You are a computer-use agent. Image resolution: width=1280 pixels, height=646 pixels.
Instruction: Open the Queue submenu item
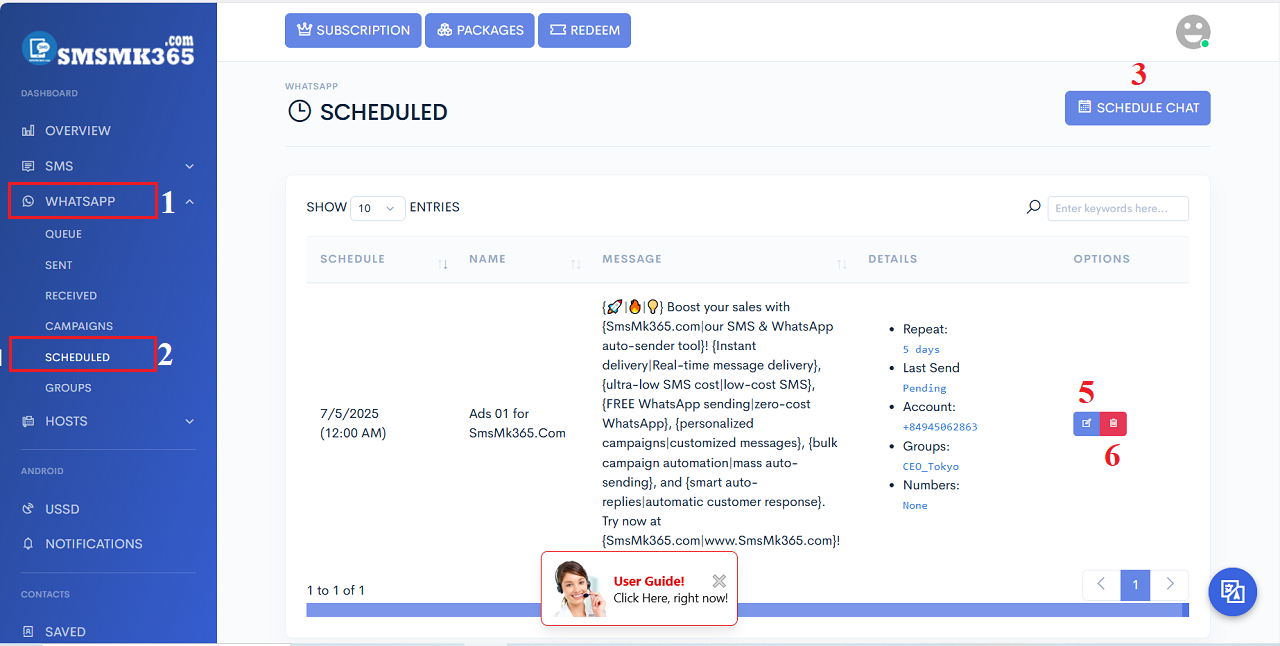click(64, 234)
